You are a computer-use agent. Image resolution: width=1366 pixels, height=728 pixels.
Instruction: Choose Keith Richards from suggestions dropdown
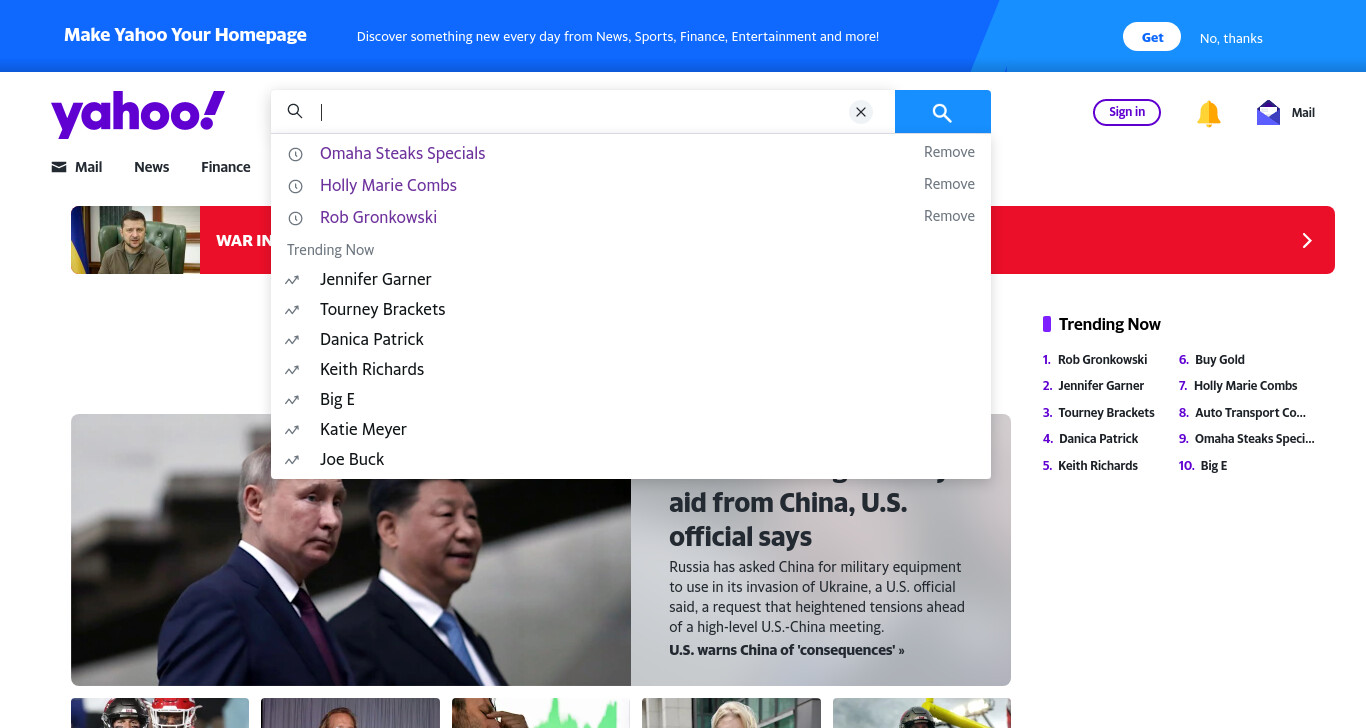tap(372, 369)
